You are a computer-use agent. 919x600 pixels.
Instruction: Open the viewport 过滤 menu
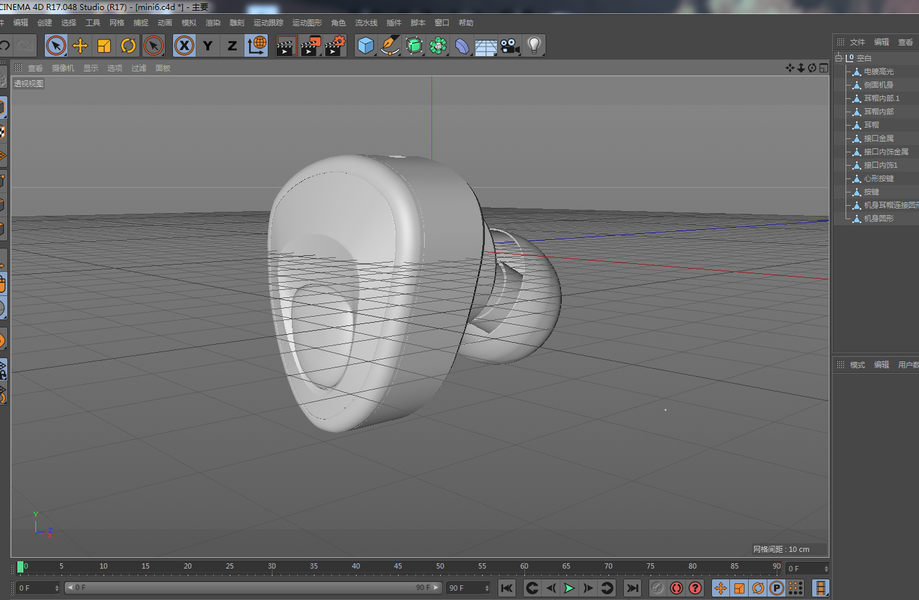point(139,69)
